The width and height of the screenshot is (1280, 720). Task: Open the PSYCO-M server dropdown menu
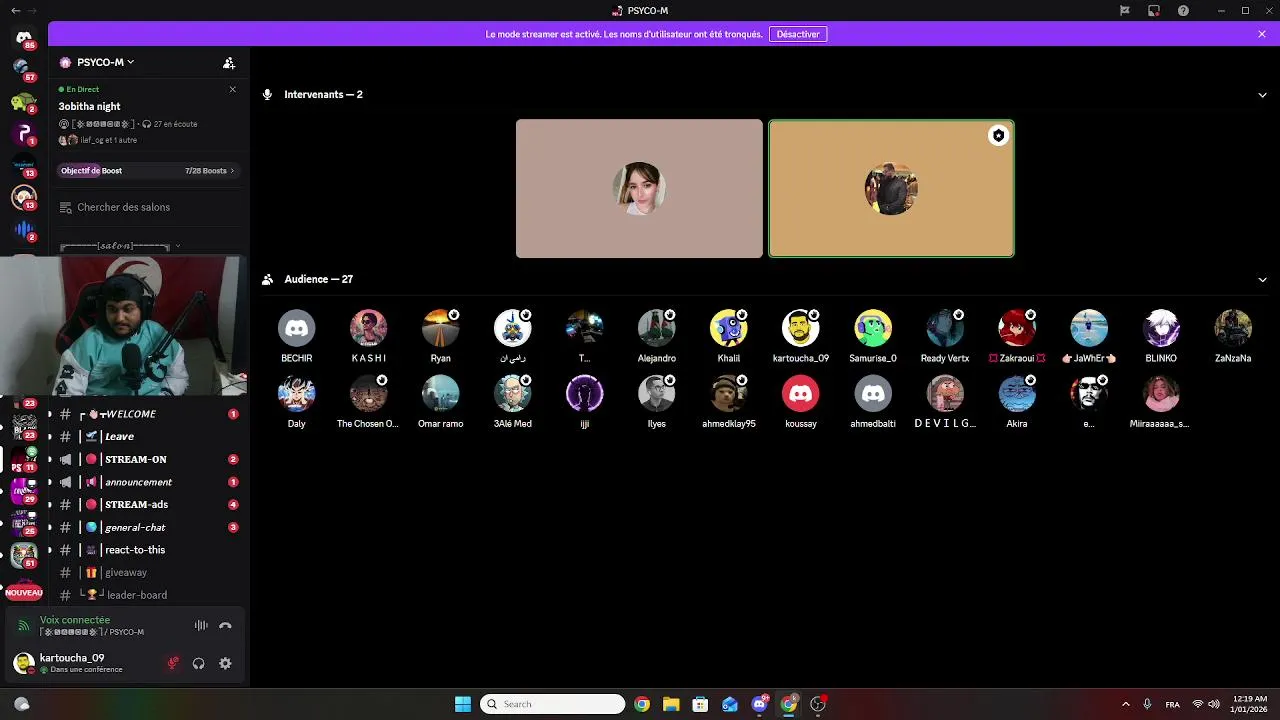pyautogui.click(x=96, y=62)
